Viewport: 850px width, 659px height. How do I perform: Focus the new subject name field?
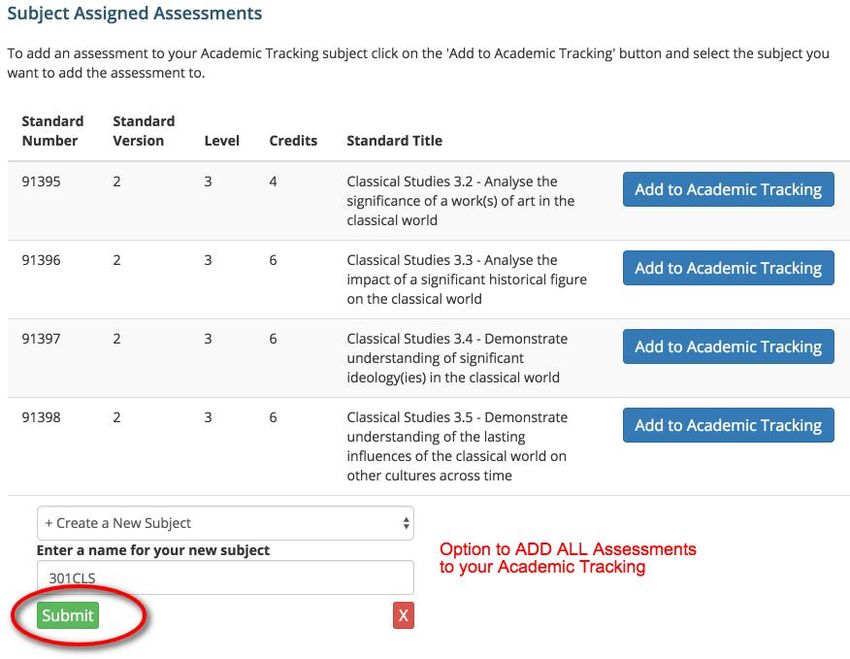226,577
